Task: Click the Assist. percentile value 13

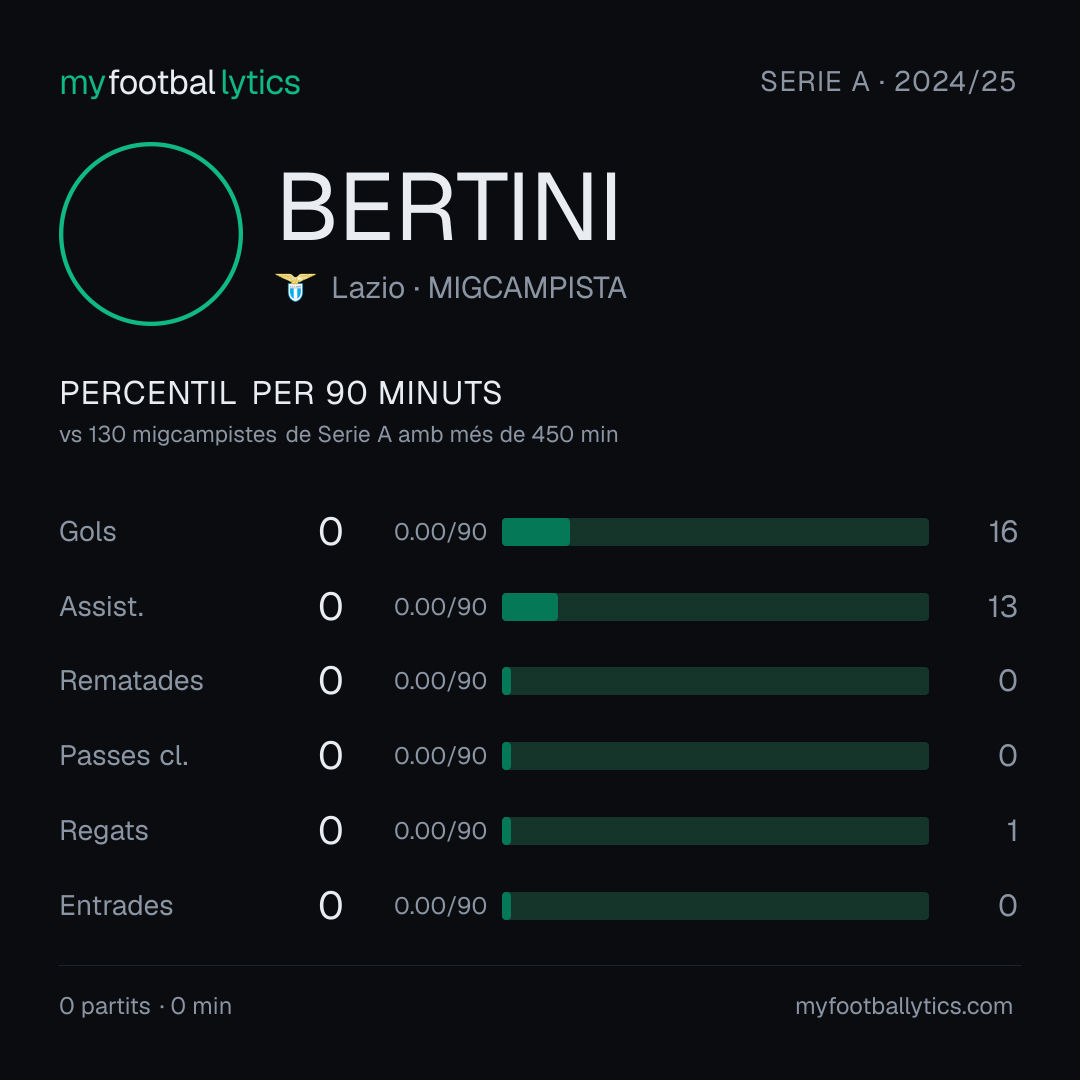Action: [1002, 607]
